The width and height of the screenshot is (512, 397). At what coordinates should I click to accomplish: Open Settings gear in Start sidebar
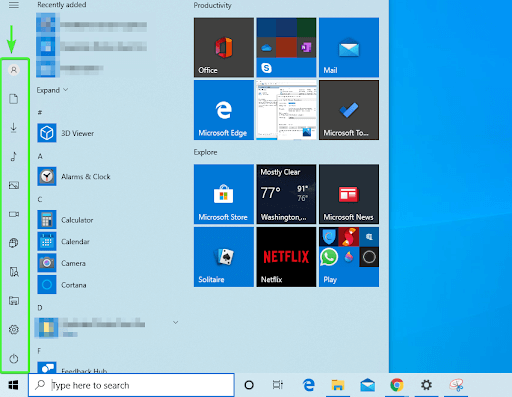click(14, 330)
